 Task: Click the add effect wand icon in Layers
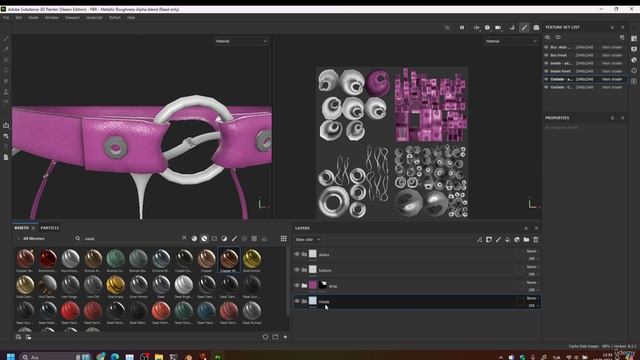pyautogui.click(x=480, y=240)
